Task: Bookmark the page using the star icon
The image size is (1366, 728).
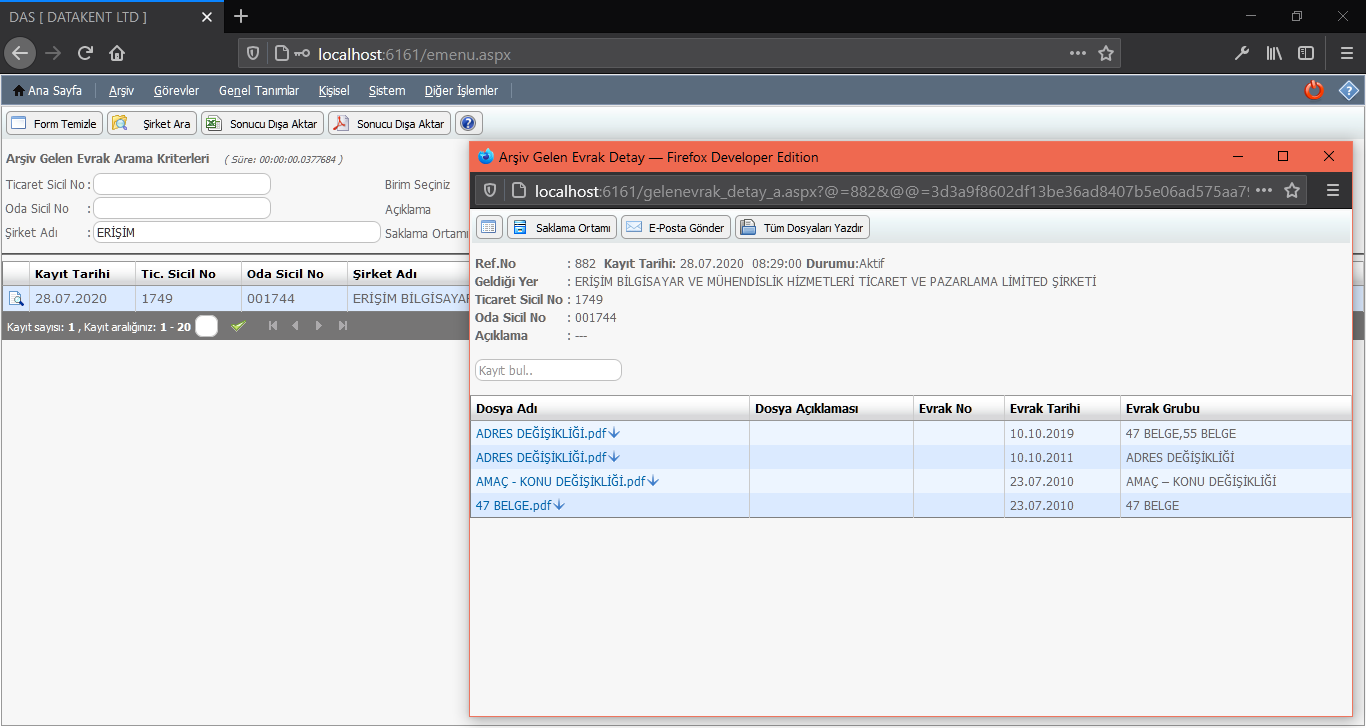Action: point(1105,54)
